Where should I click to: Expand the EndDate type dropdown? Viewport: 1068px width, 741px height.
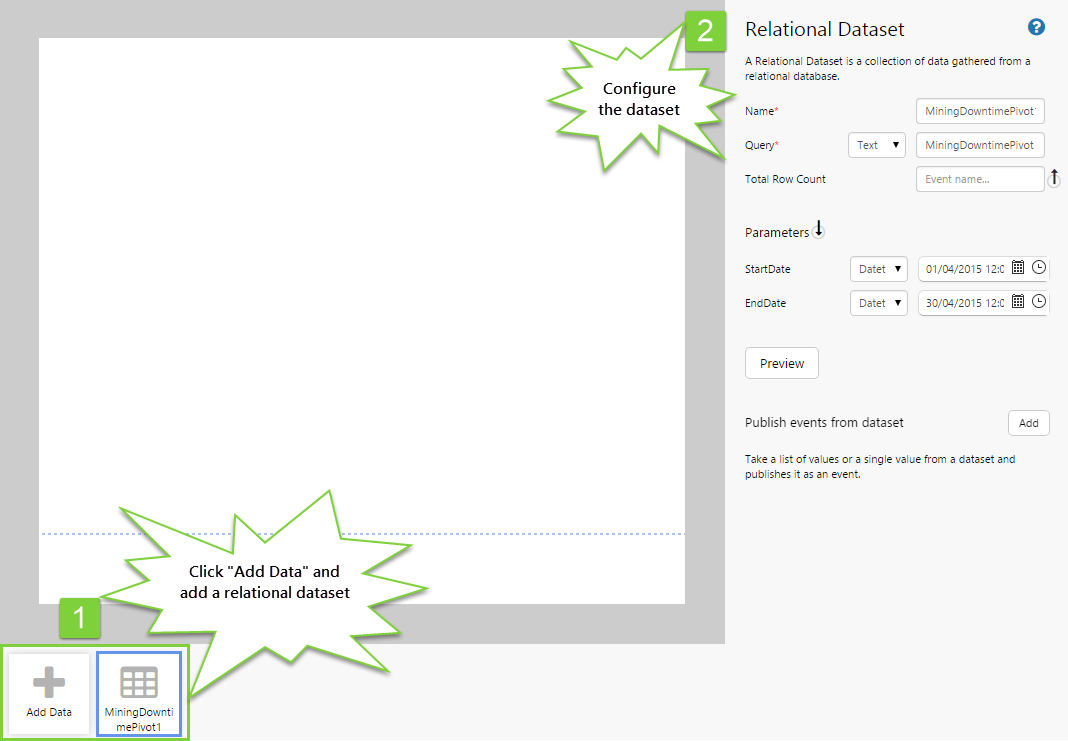point(878,302)
